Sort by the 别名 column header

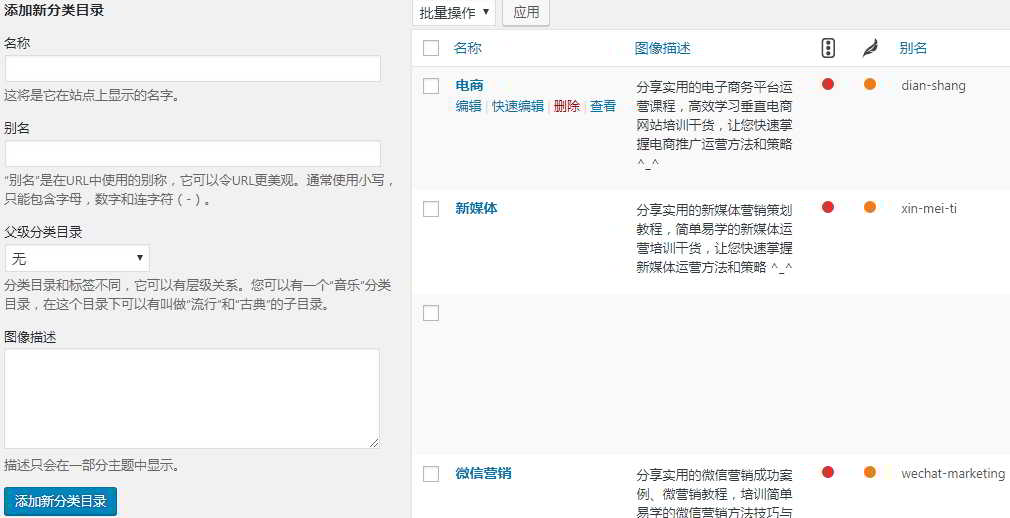tap(913, 48)
